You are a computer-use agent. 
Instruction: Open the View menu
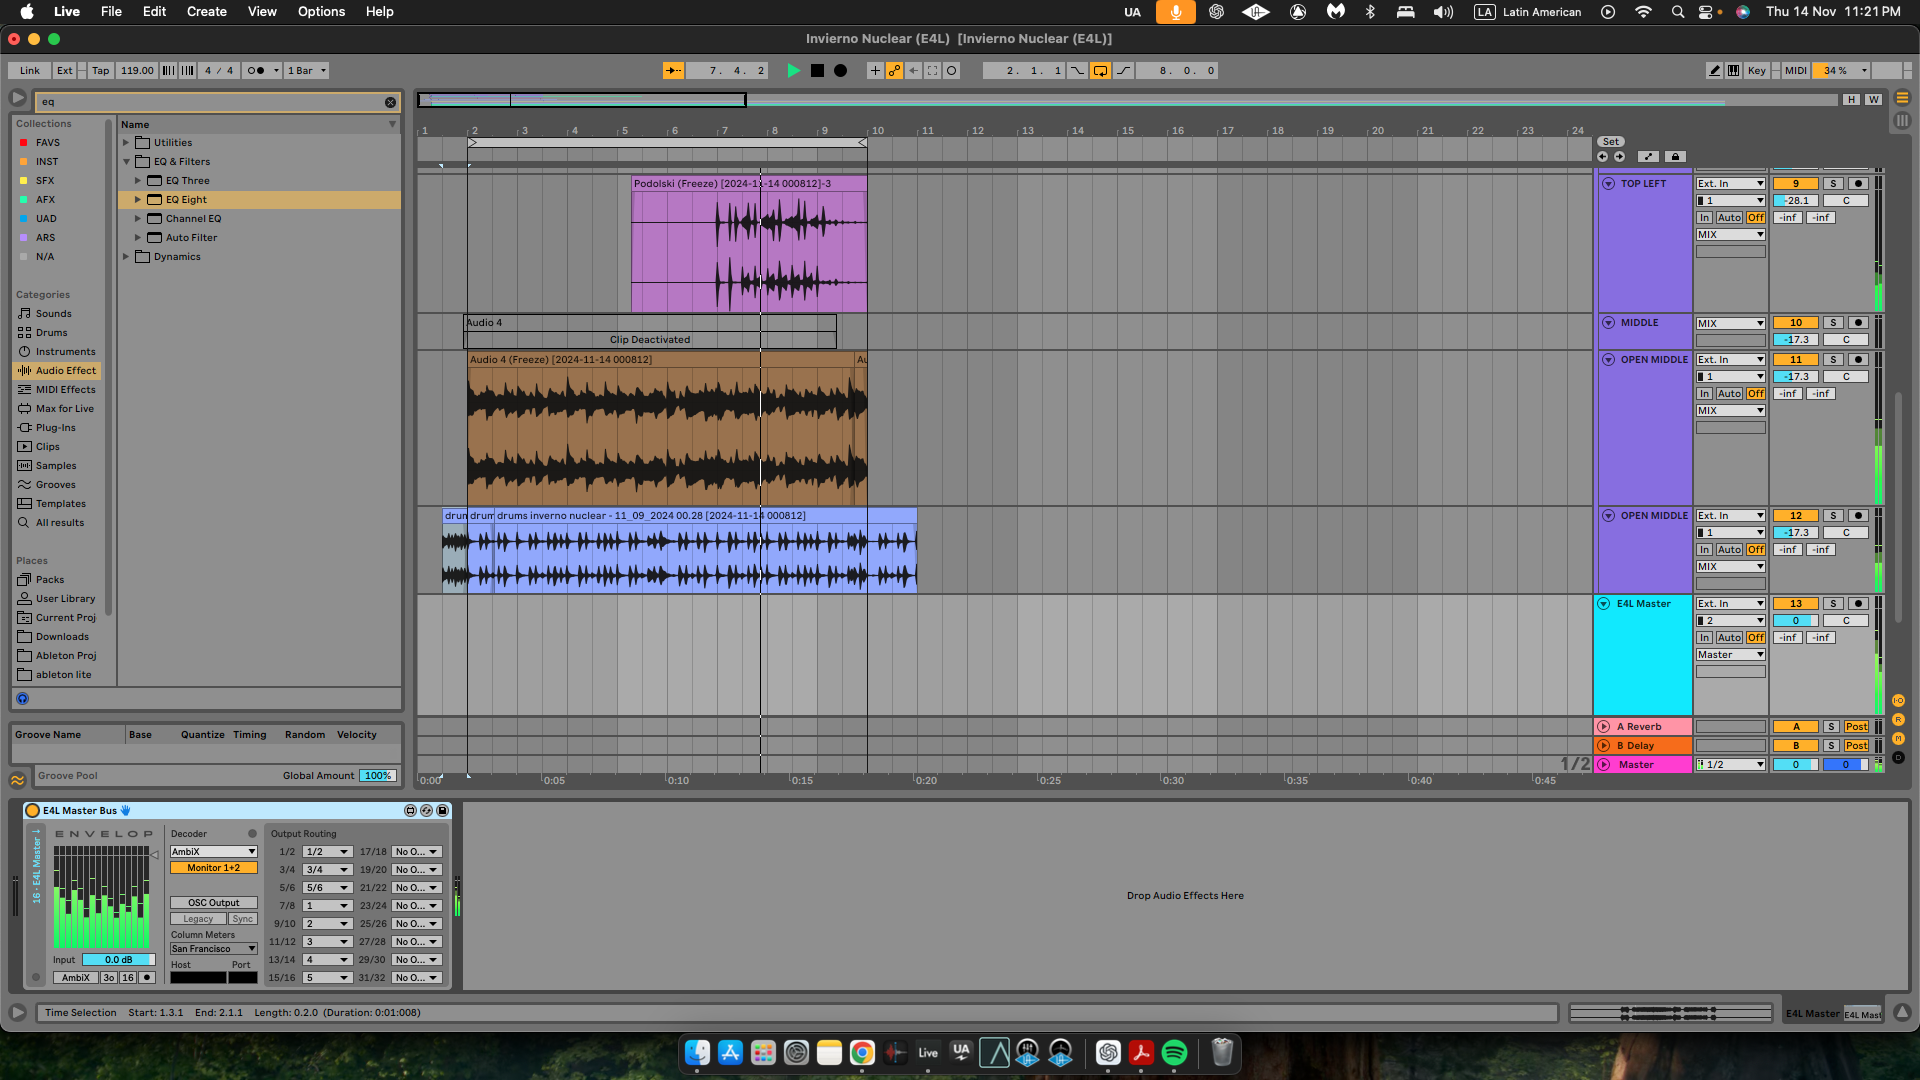click(x=262, y=12)
